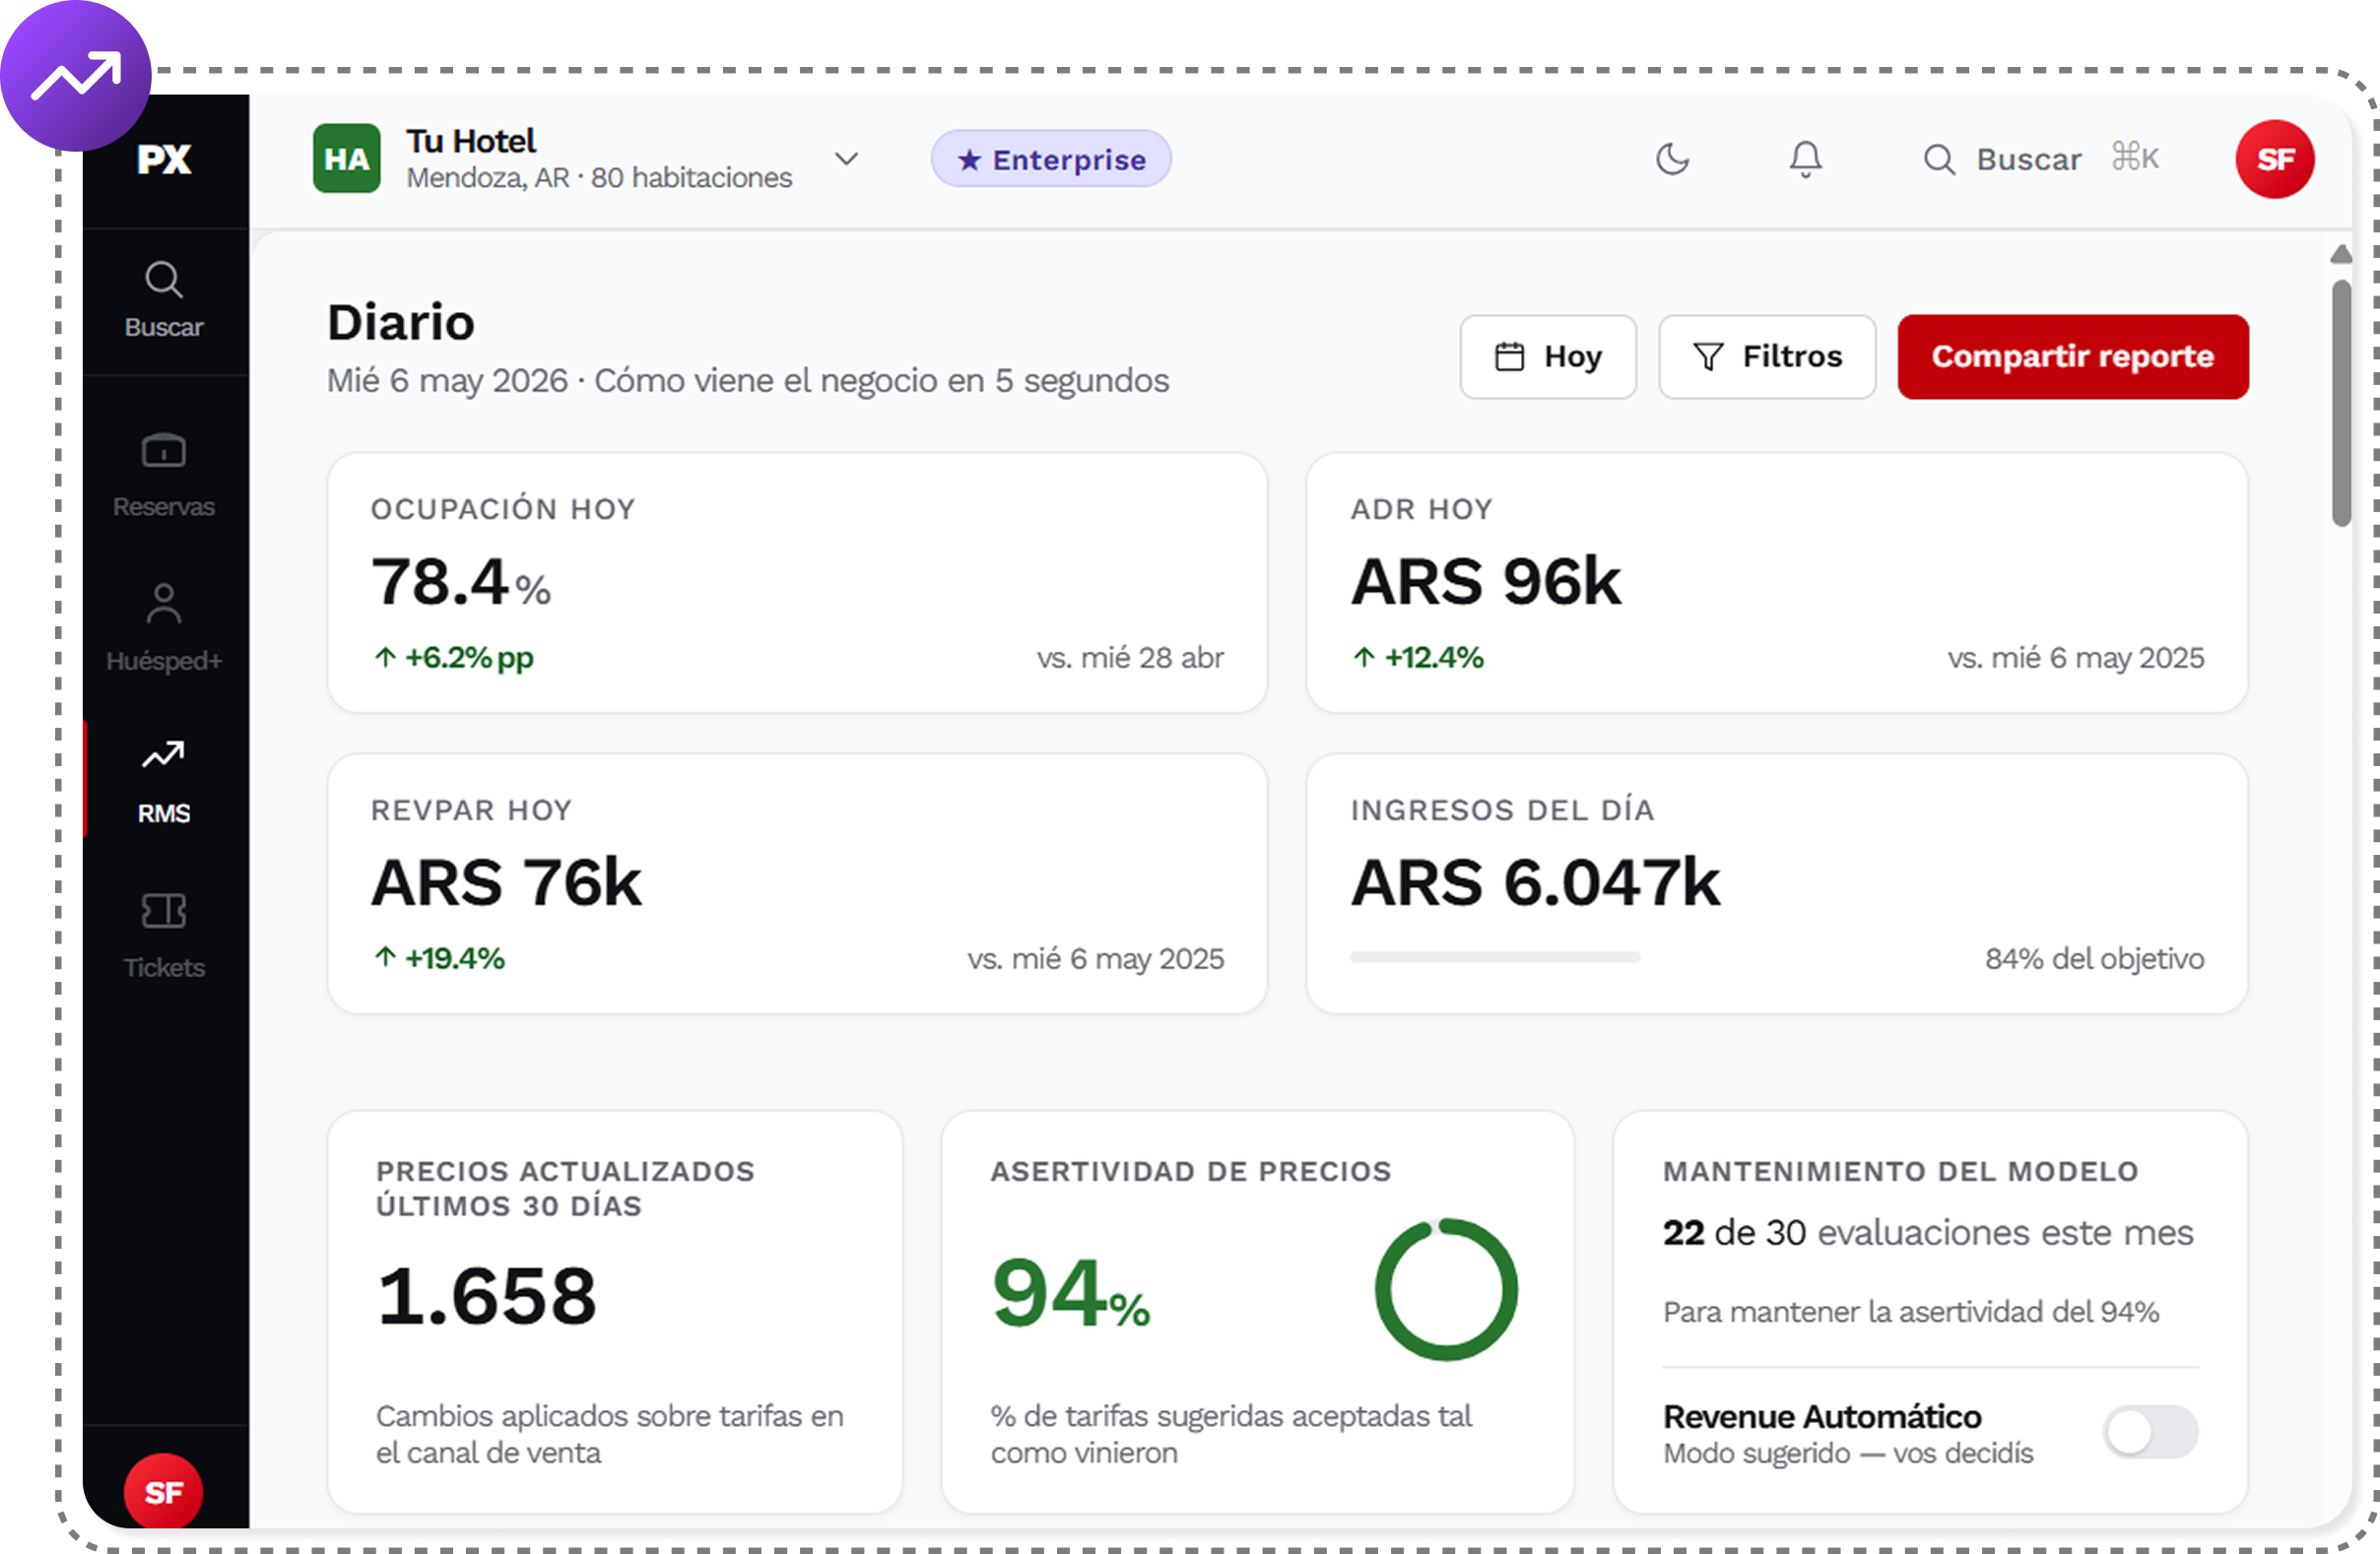Click the 1.658 updated prices figure
Viewport: 2380px width, 1554px height.
[x=487, y=1296]
